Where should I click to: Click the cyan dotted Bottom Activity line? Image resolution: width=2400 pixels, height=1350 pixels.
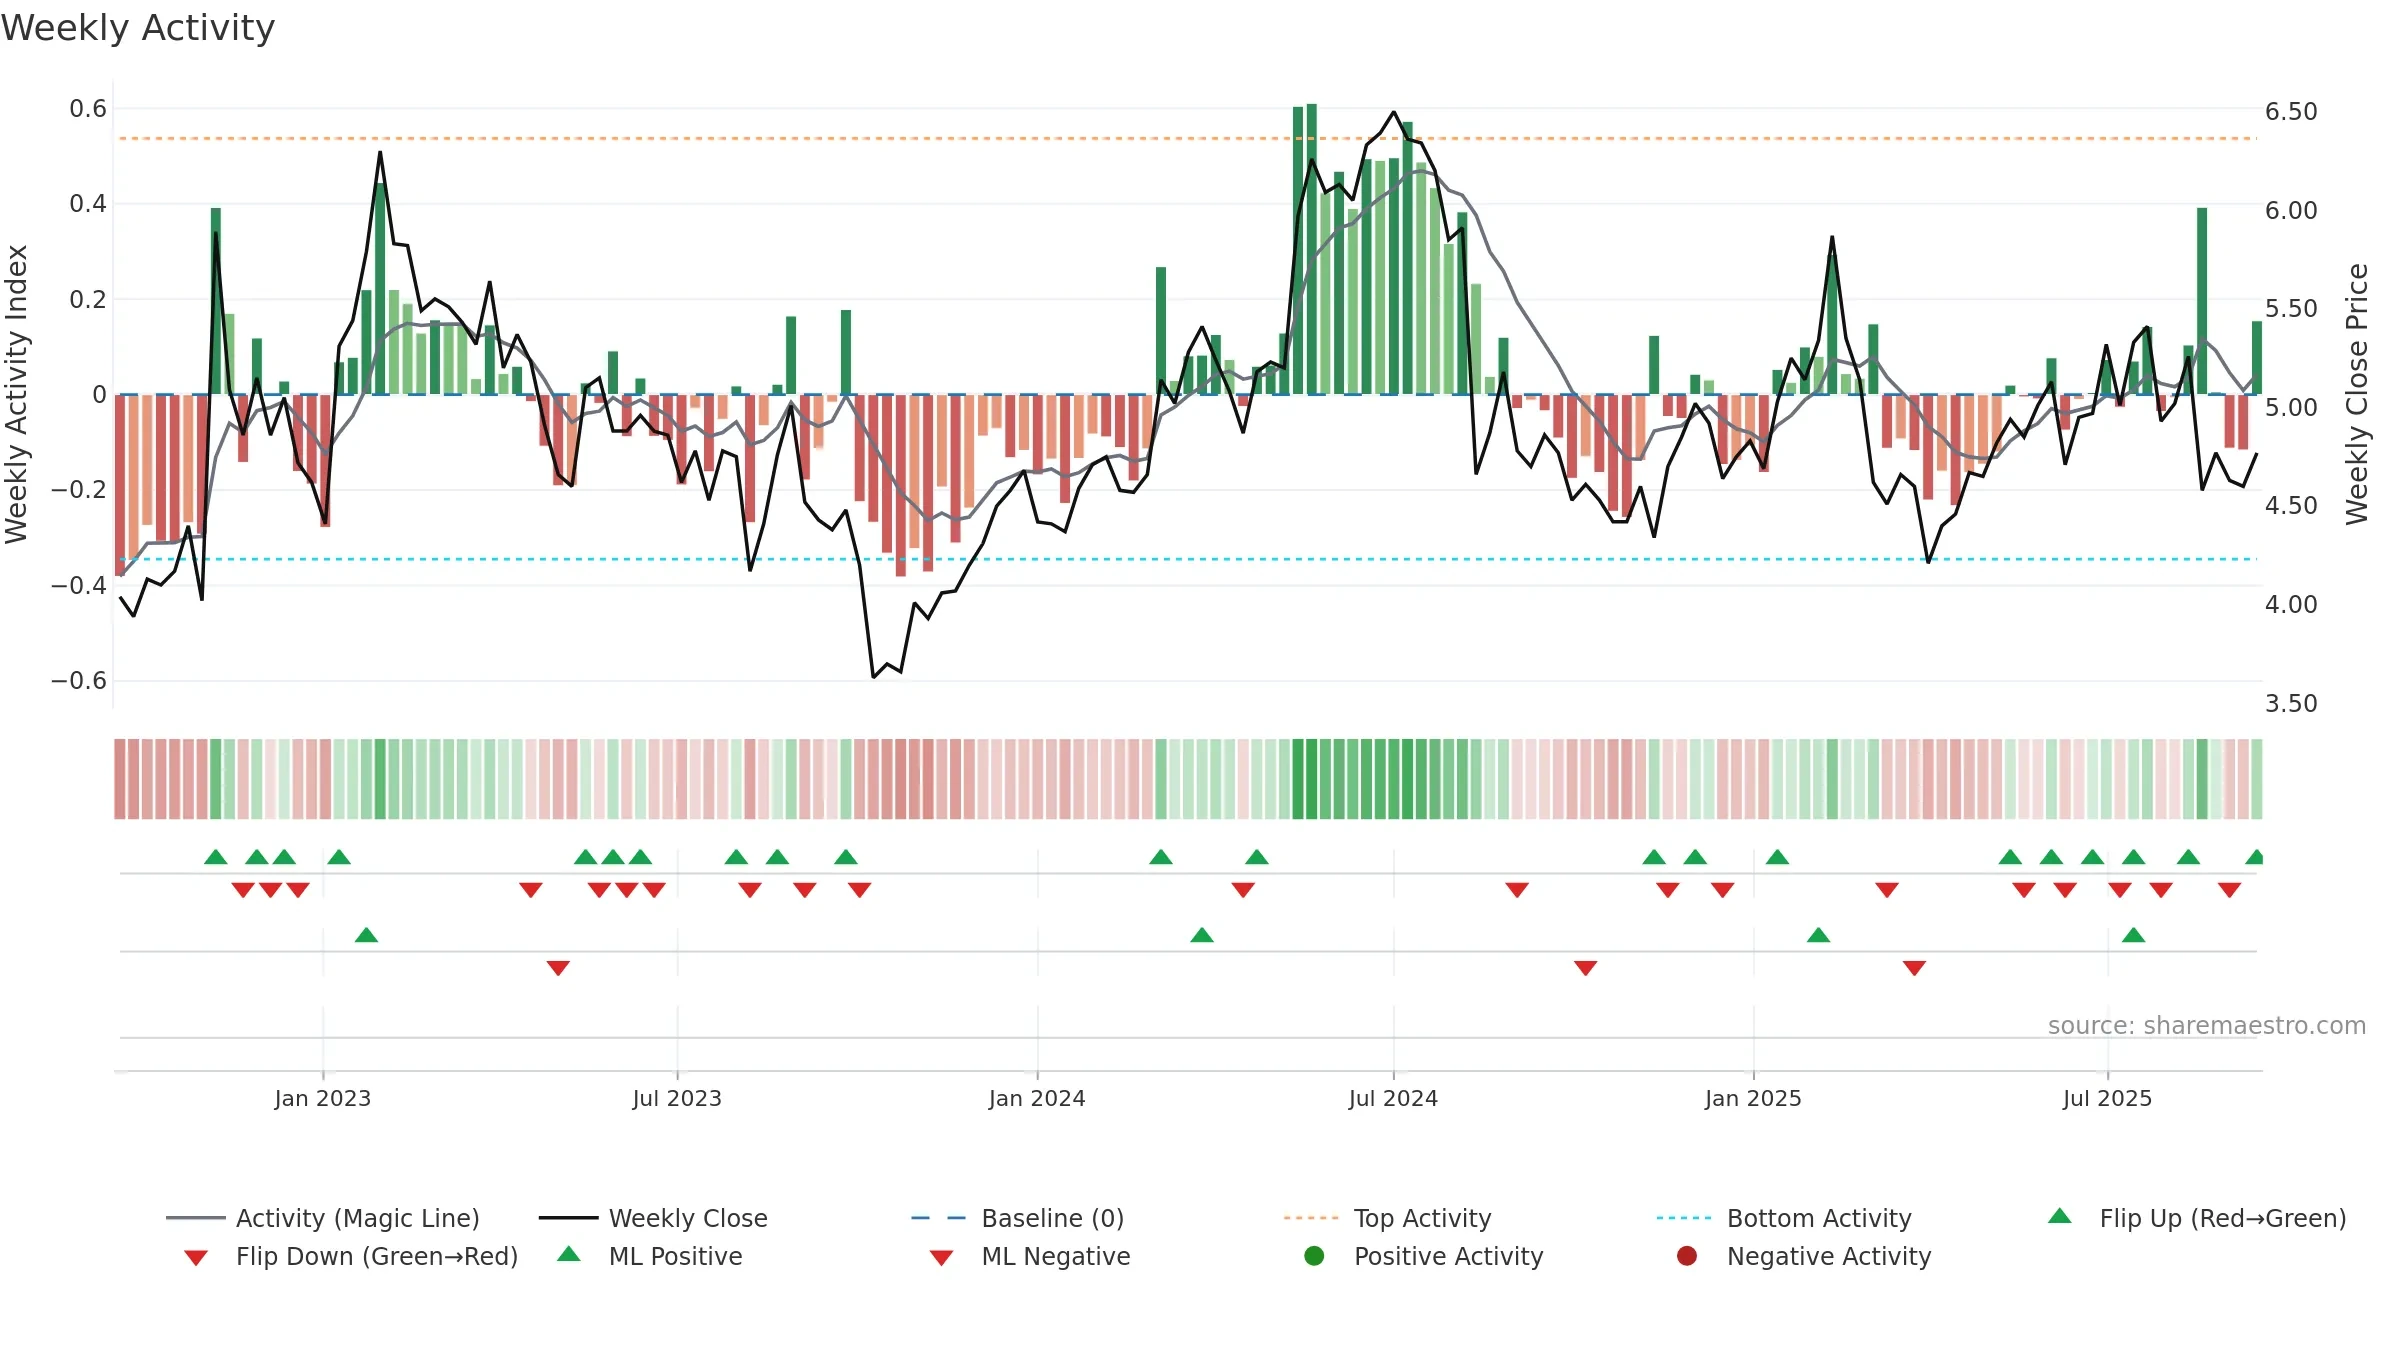pos(1188,559)
